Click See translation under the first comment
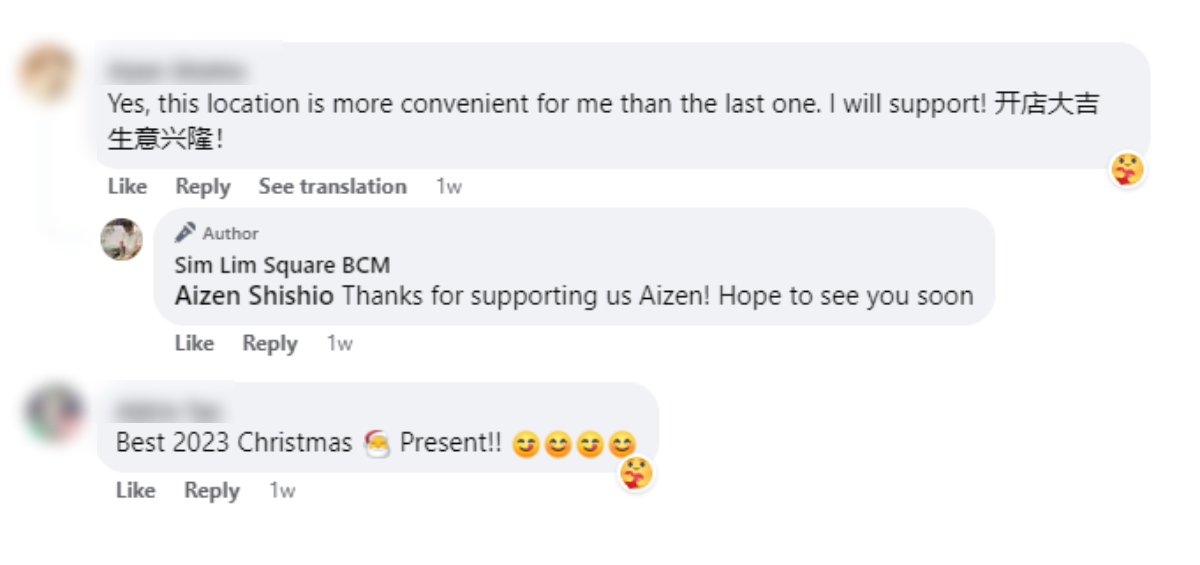 332,187
